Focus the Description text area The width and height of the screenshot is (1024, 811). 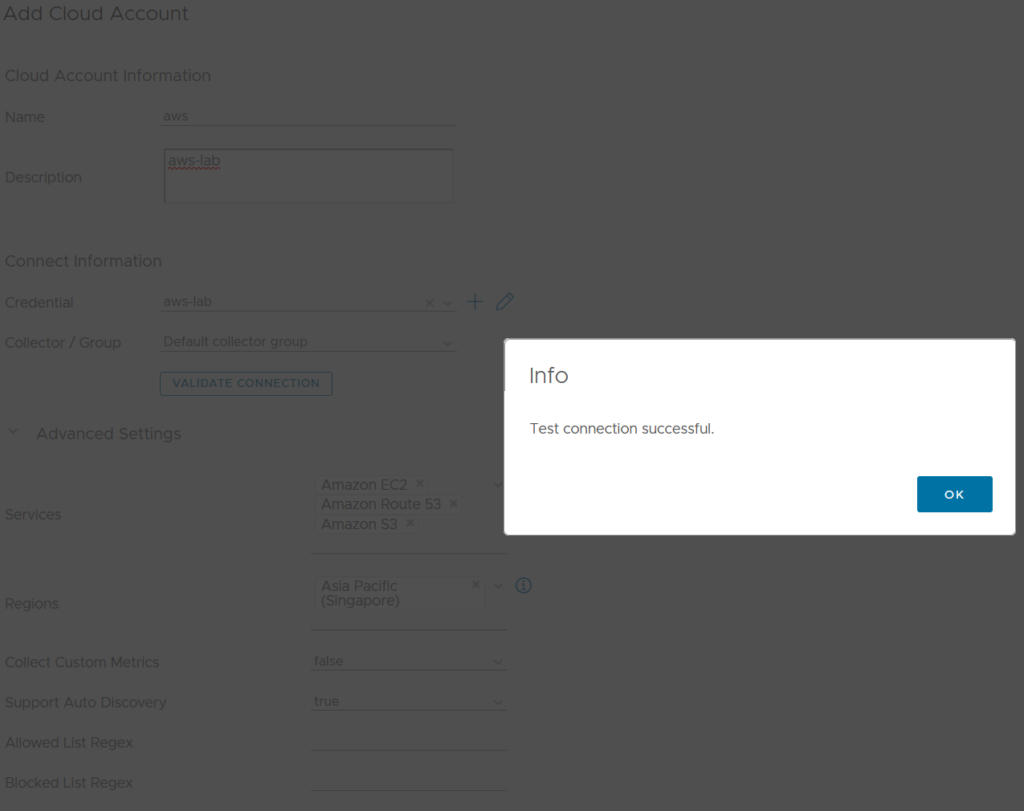tap(308, 176)
